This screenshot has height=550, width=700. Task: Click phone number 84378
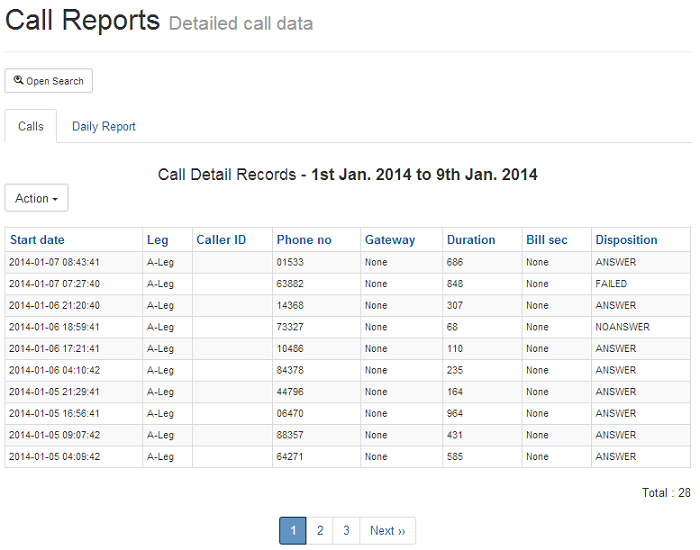(290, 370)
